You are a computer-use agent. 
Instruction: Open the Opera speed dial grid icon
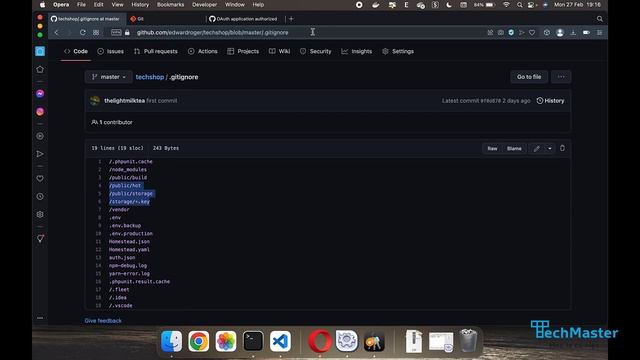pos(96,33)
